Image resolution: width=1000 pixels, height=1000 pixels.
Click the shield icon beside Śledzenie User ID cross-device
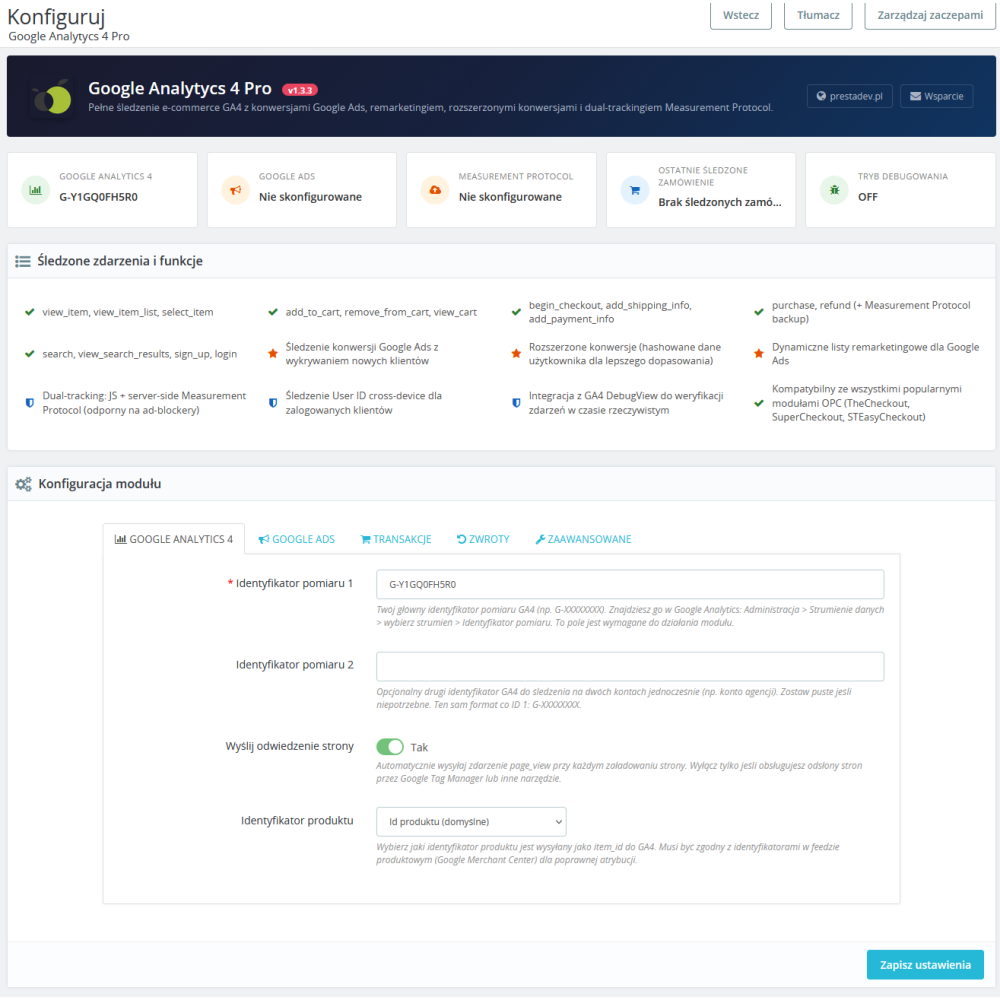coord(273,403)
